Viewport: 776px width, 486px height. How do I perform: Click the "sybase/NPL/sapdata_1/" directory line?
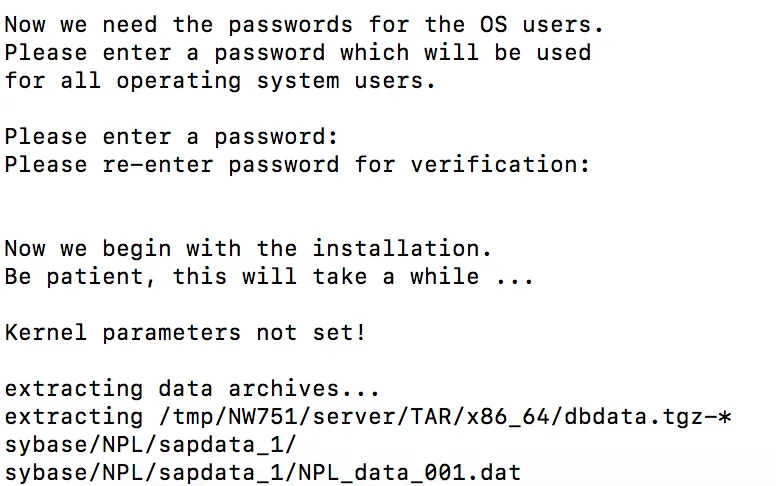150,443
